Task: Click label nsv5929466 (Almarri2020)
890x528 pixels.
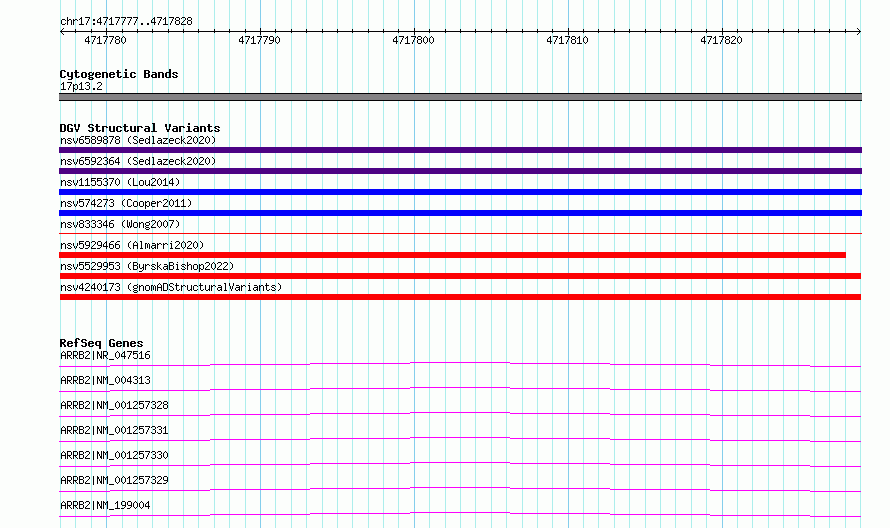Action: pyautogui.click(x=132, y=245)
